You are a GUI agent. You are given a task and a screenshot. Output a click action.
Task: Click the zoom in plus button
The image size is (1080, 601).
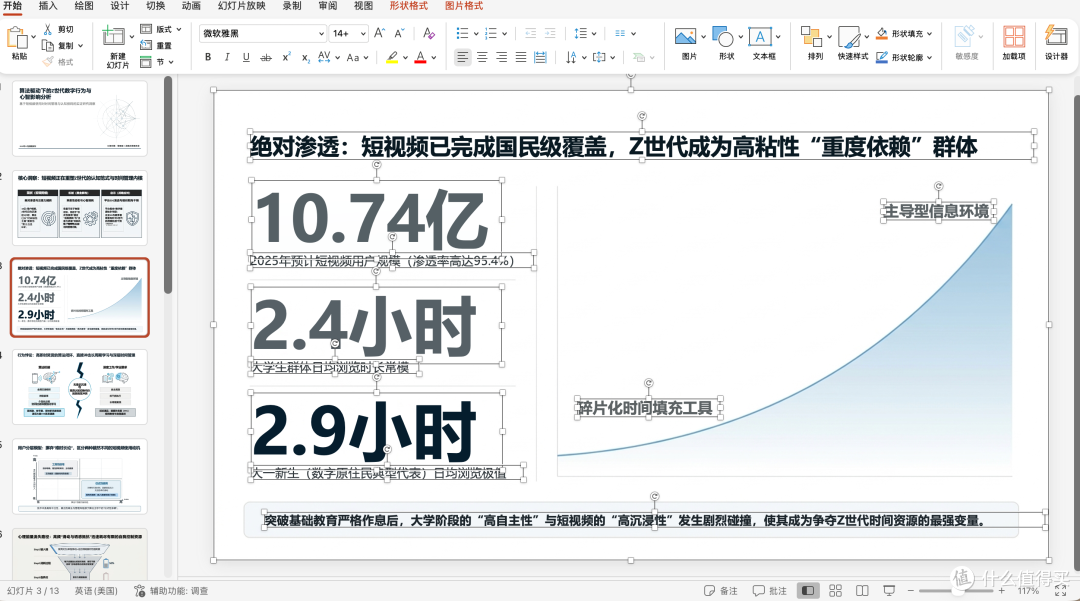click(1001, 591)
